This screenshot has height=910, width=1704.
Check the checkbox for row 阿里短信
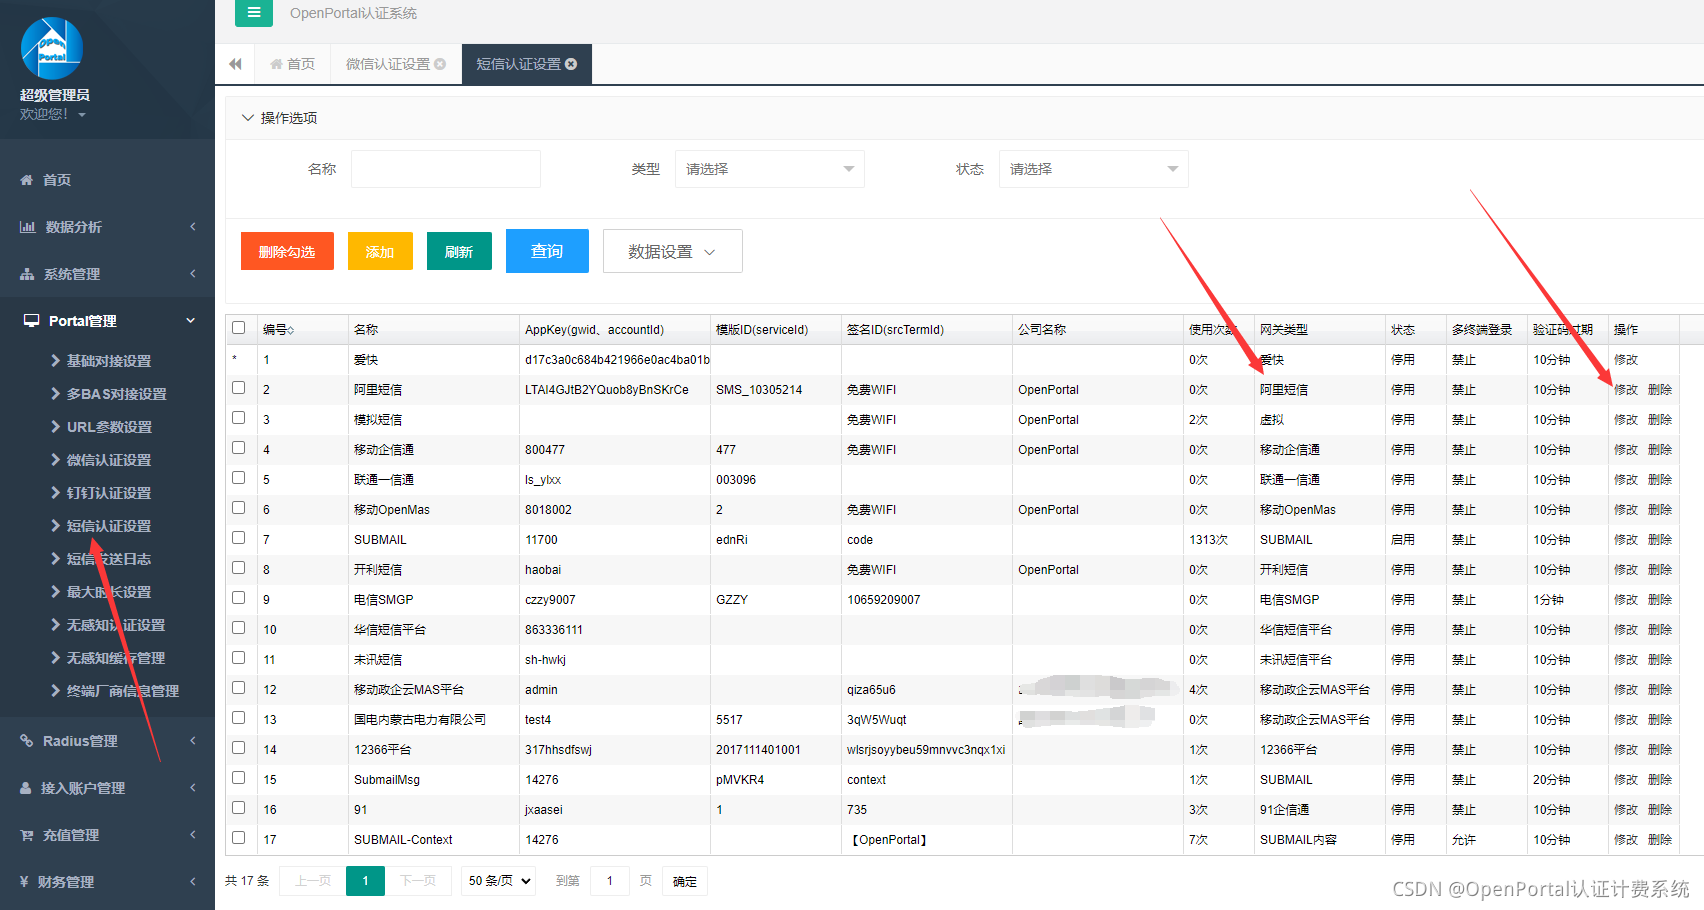click(238, 387)
